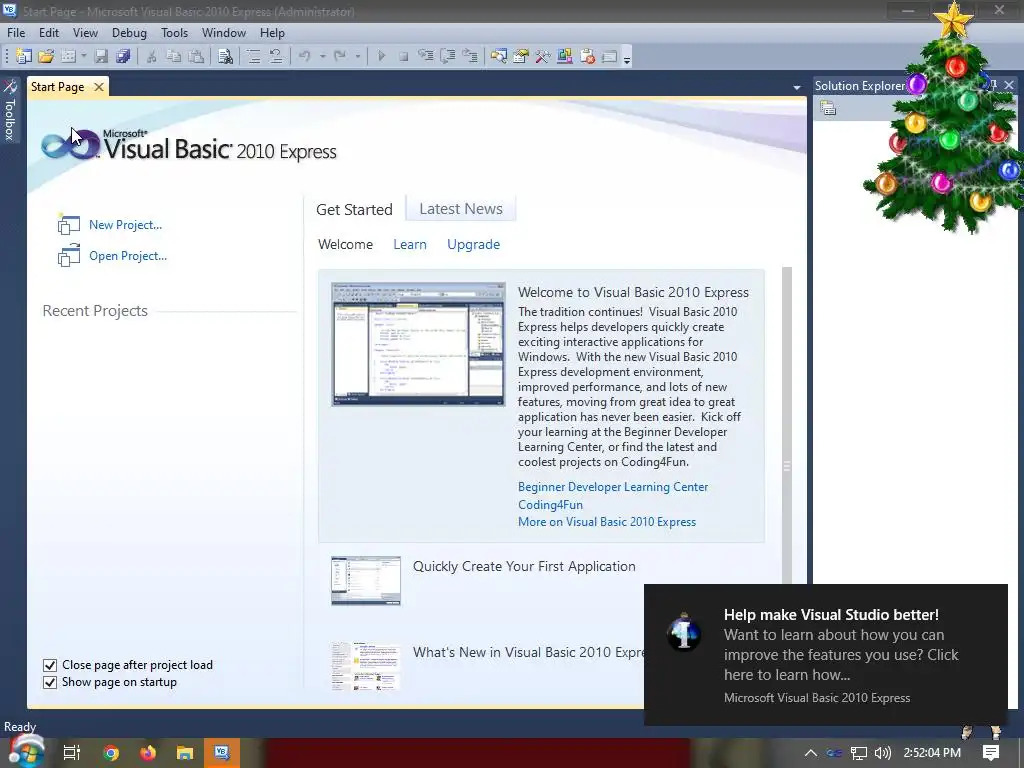Click the Step Over toolbar icon
The image size is (1024, 768).
coord(448,57)
